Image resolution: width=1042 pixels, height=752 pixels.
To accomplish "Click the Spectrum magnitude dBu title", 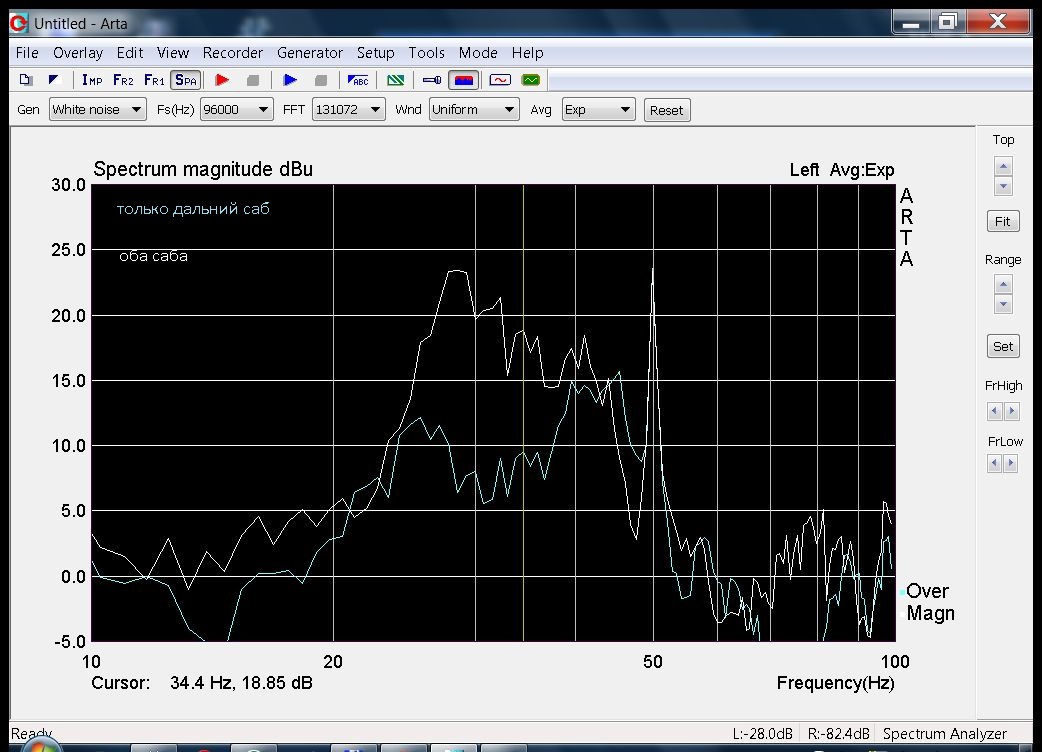I will pos(203,169).
